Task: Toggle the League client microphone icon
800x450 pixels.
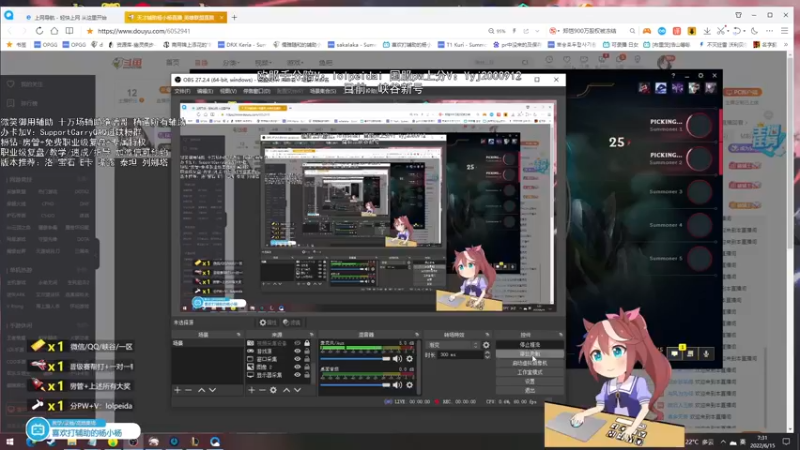Action: click(x=706, y=354)
